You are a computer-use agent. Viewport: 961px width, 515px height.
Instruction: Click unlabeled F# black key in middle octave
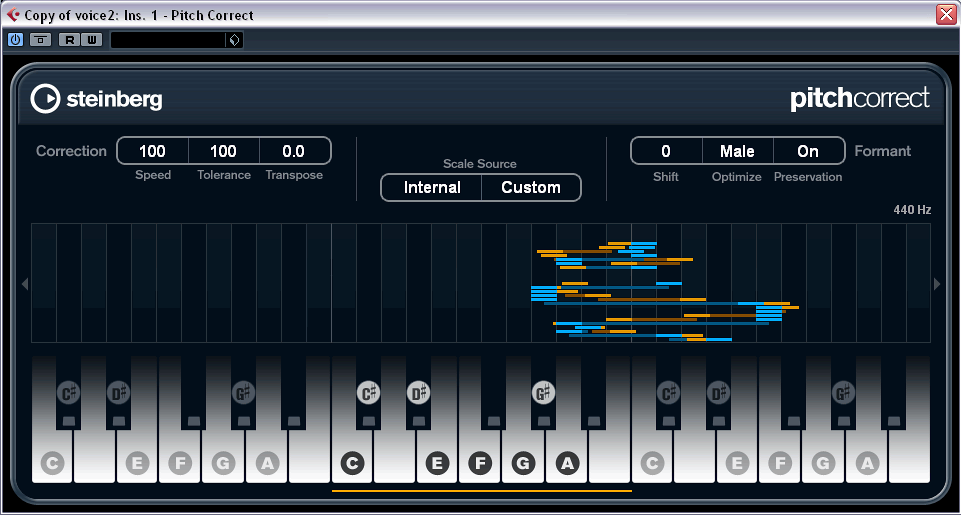click(x=493, y=392)
